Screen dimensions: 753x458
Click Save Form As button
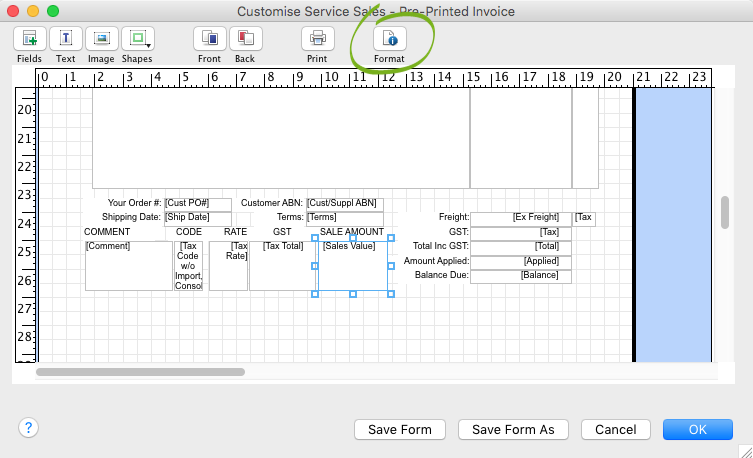pyautogui.click(x=513, y=429)
